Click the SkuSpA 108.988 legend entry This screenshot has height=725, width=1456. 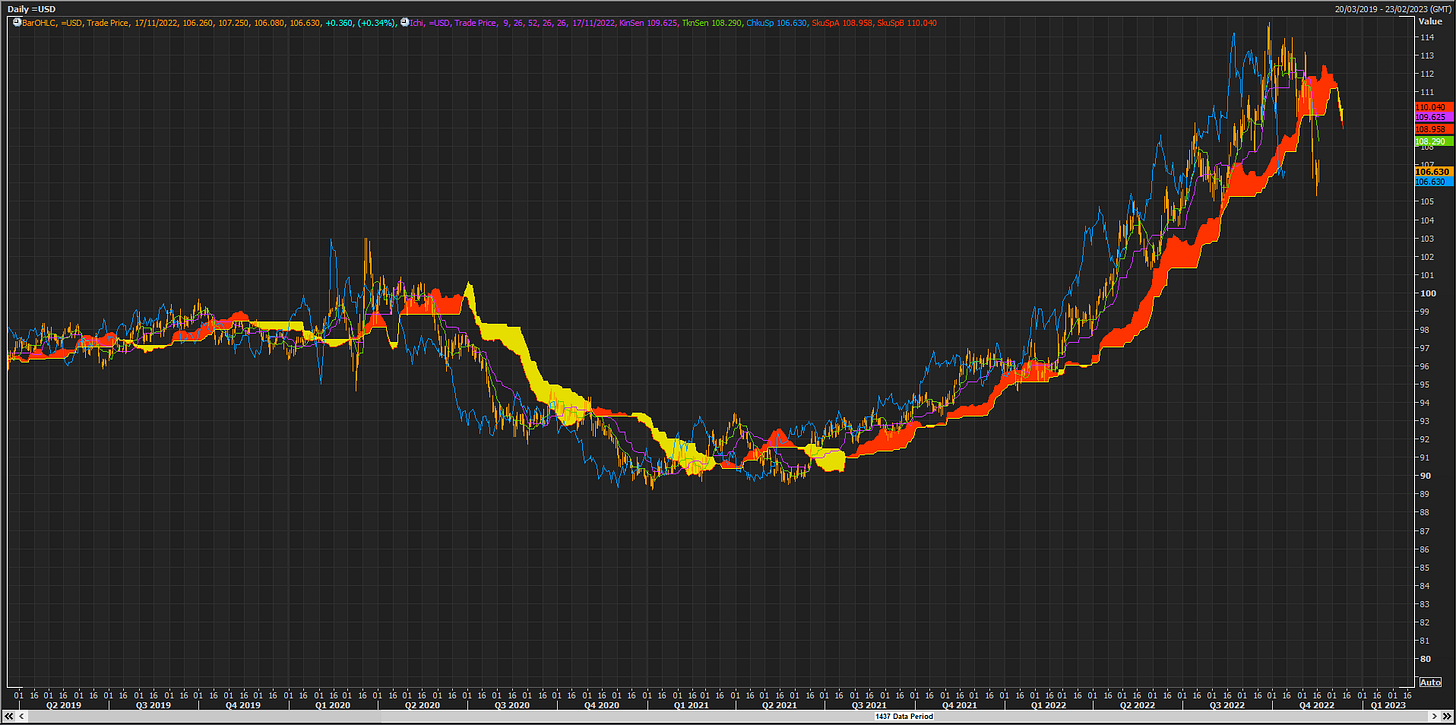pos(843,22)
